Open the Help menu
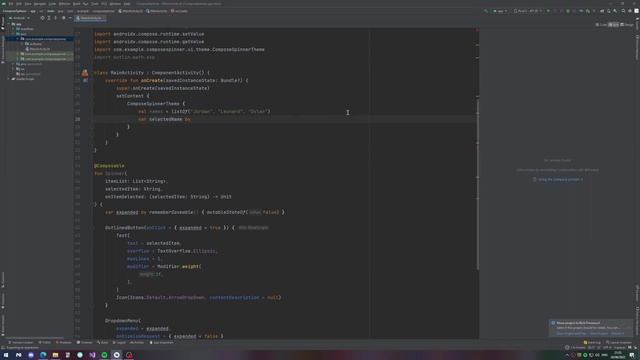Screen dimensions: 640x360 coord(127,4)
